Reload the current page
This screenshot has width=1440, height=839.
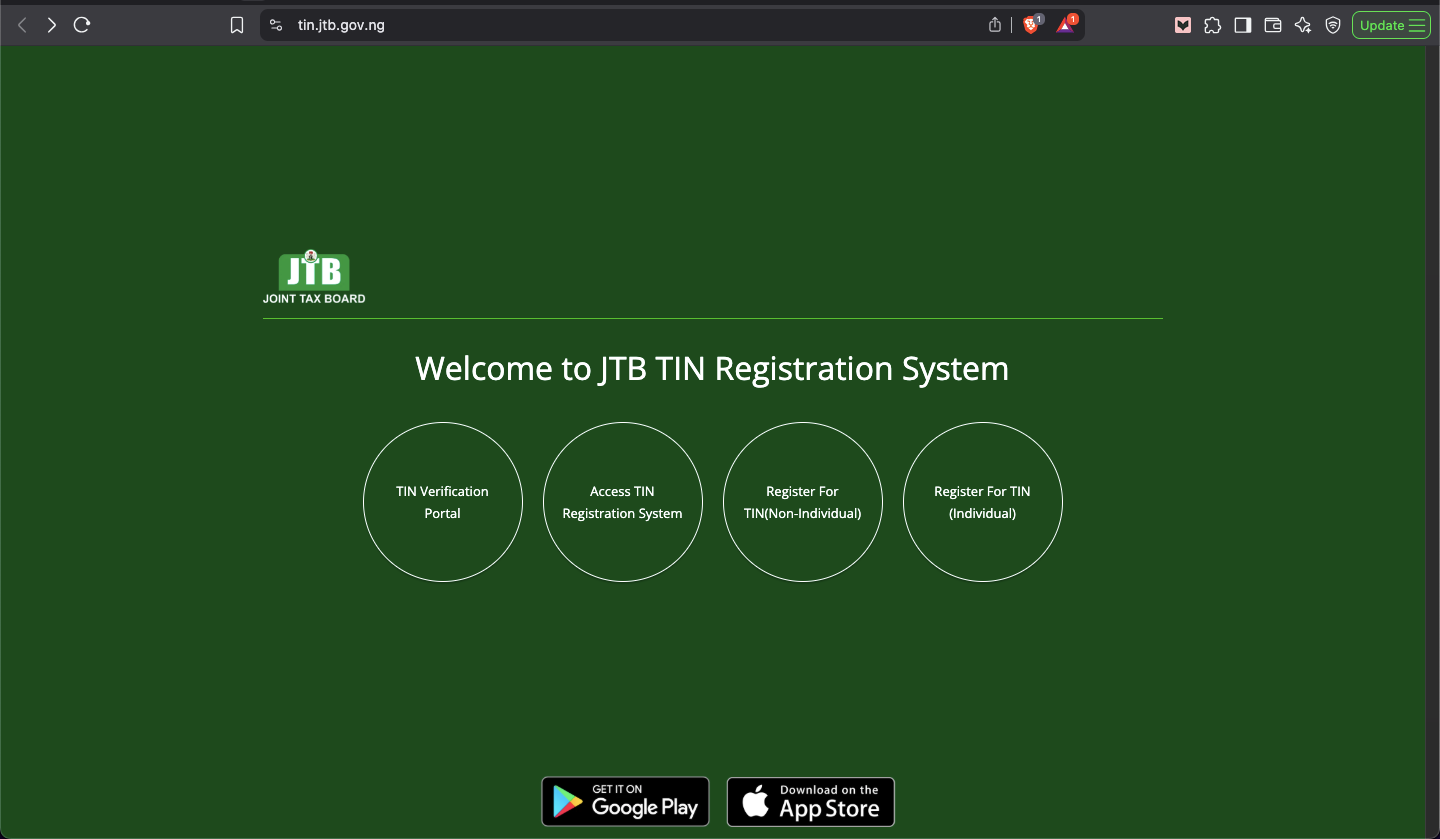tap(82, 25)
